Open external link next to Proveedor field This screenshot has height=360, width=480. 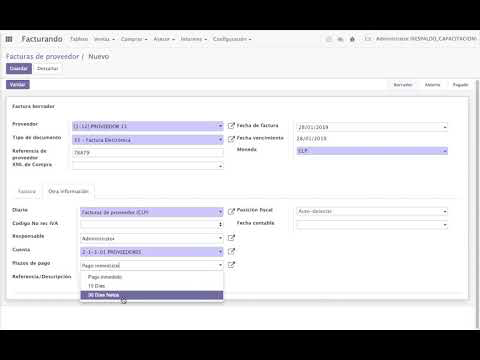tap(231, 126)
